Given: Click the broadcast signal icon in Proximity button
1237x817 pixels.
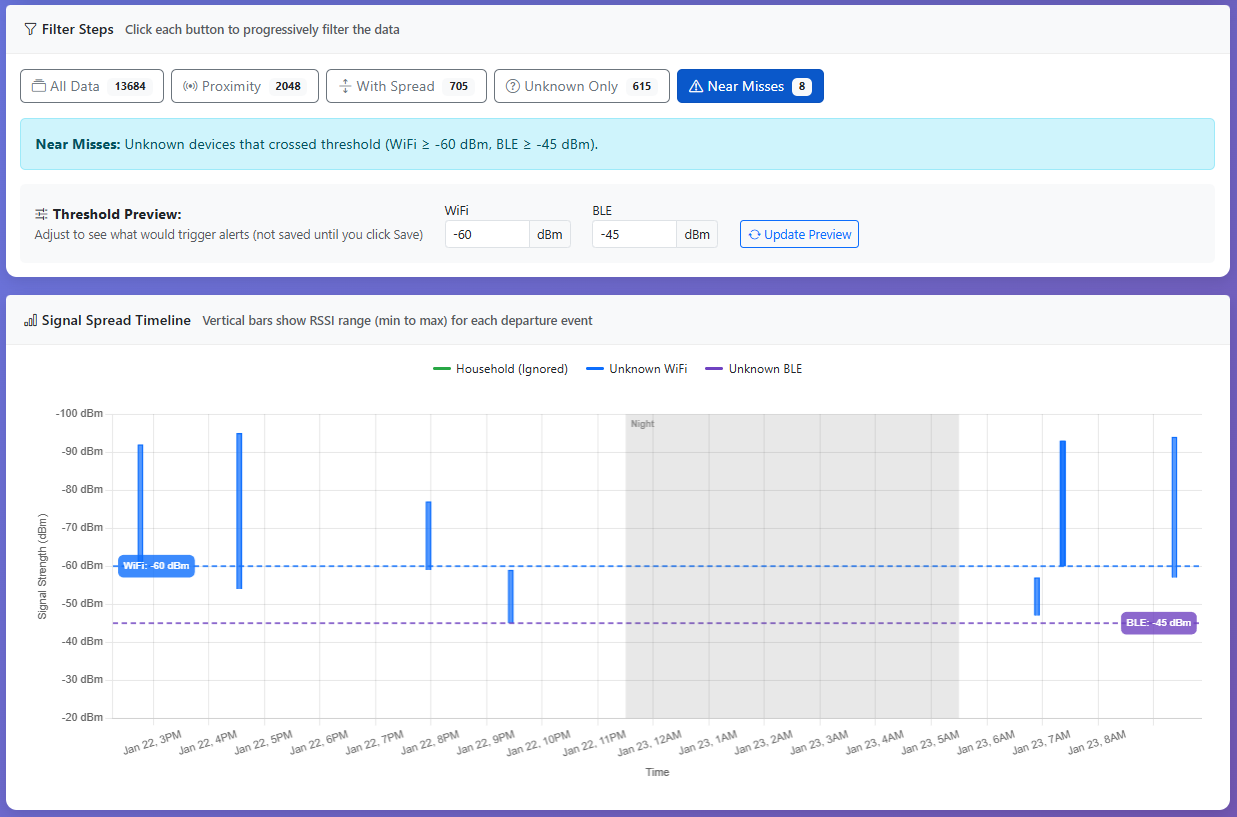Looking at the screenshot, I should (190, 86).
